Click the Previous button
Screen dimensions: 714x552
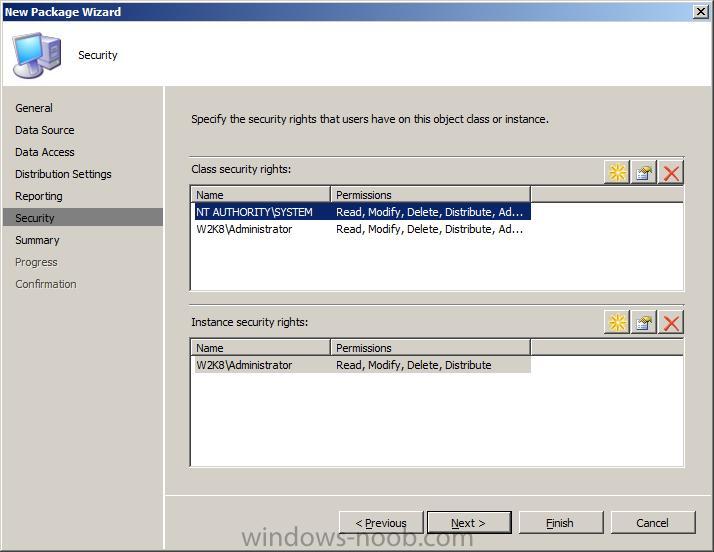coord(381,522)
